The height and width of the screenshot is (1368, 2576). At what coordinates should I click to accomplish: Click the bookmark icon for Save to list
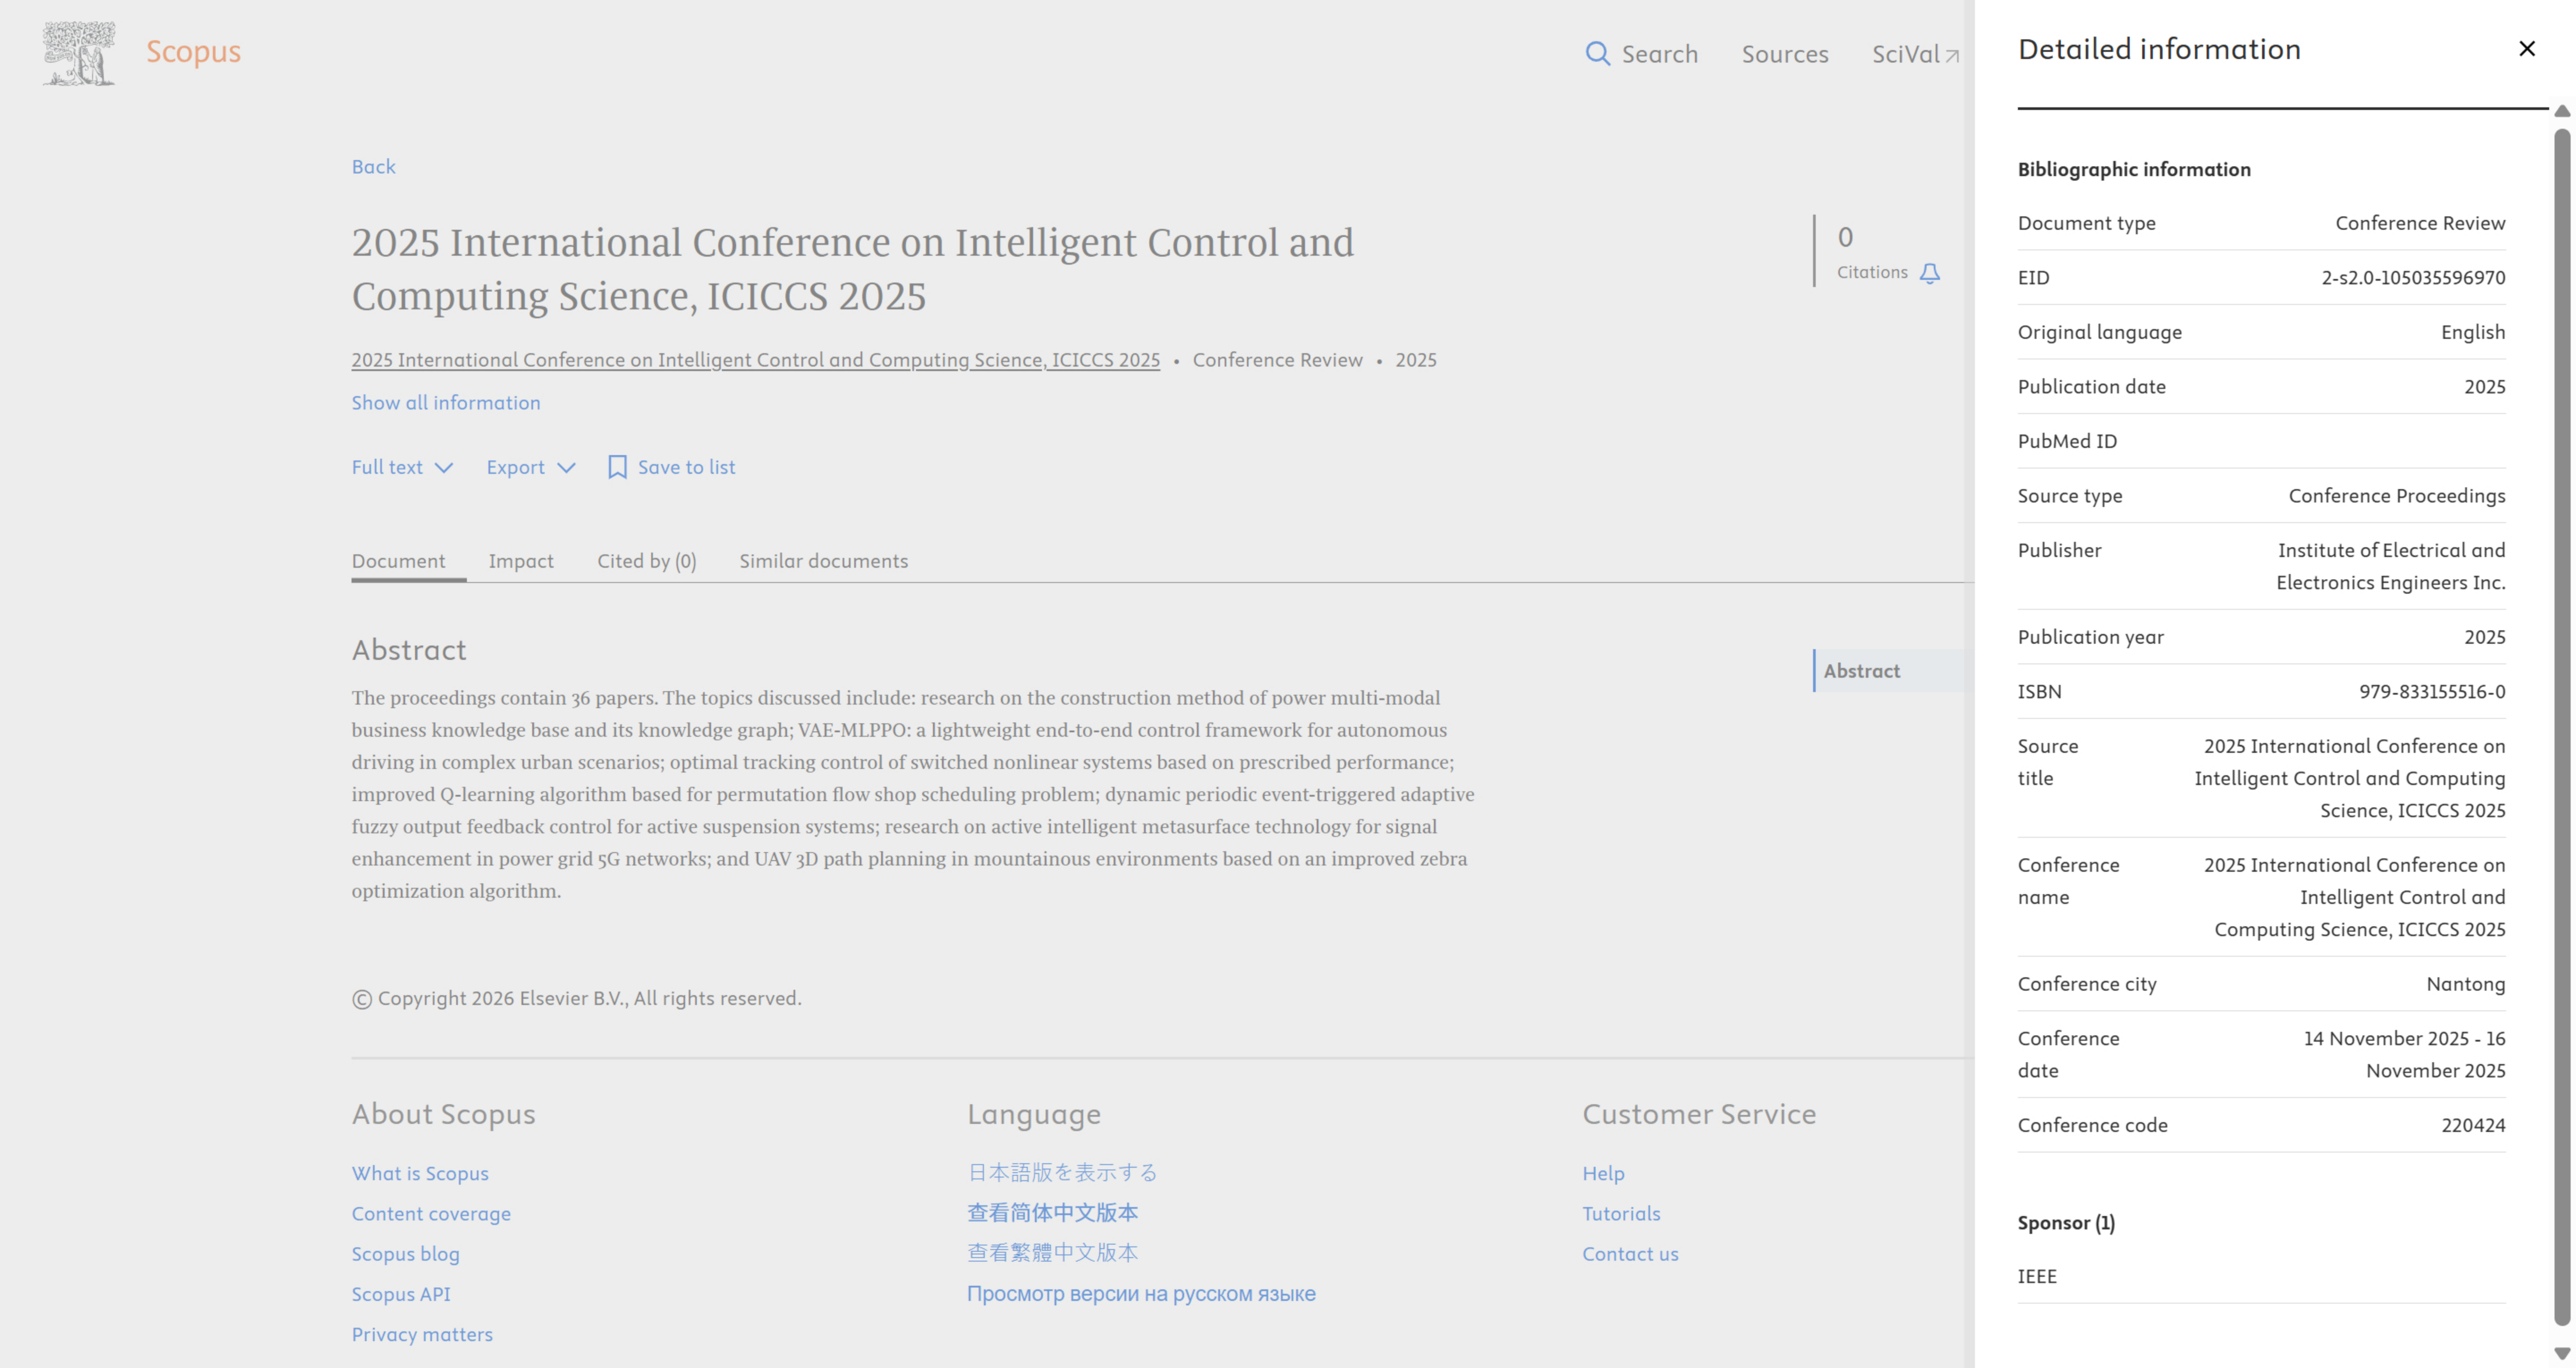click(x=617, y=467)
